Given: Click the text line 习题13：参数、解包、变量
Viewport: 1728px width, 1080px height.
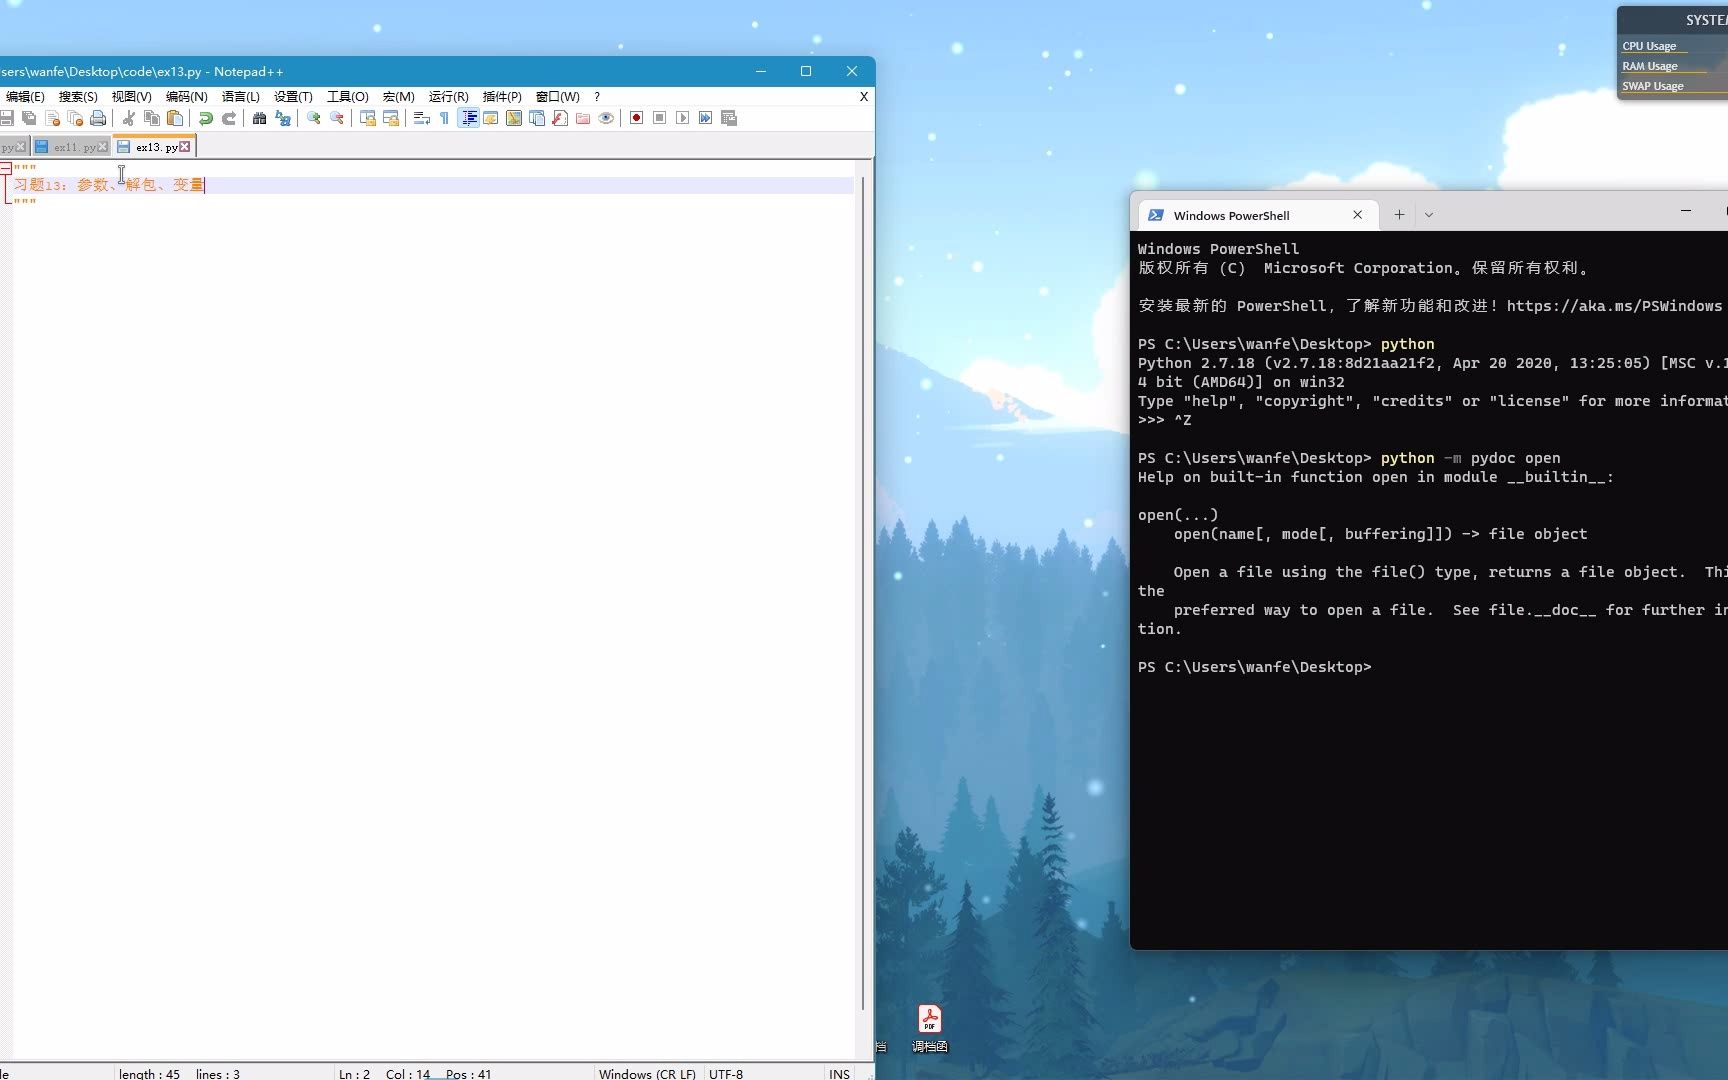Looking at the screenshot, I should 108,185.
